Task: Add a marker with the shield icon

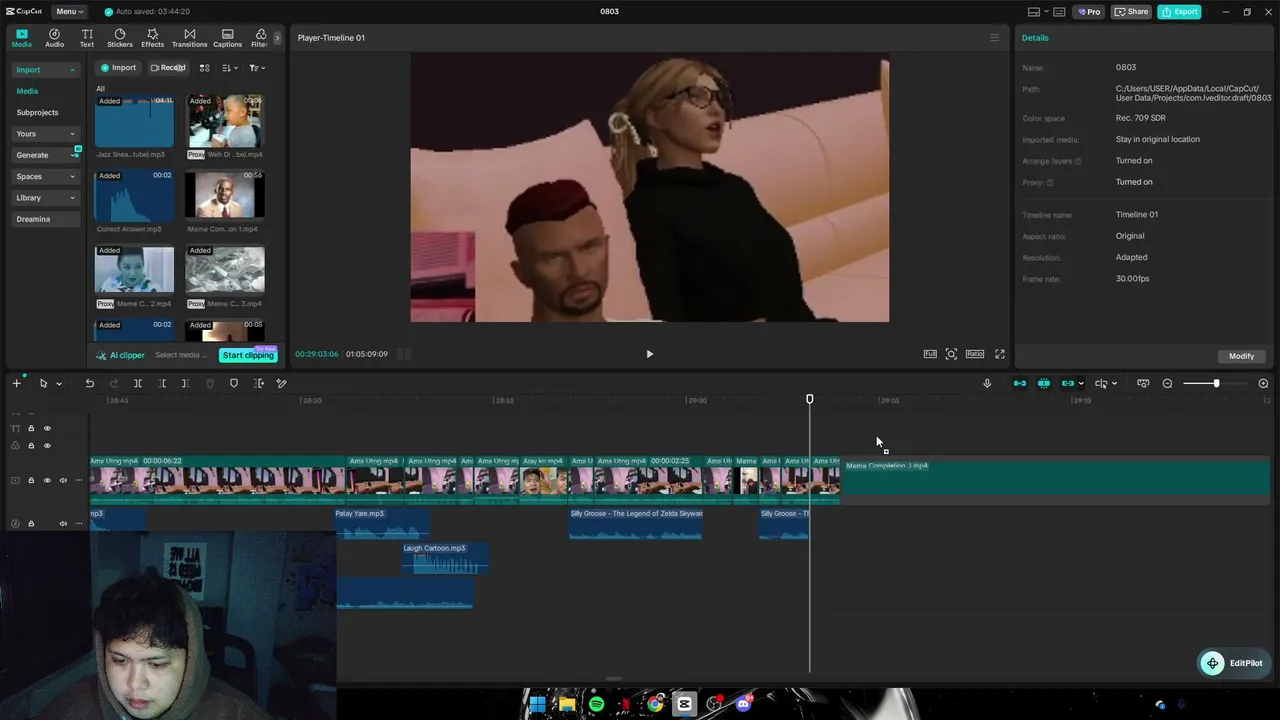Action: 234,383
